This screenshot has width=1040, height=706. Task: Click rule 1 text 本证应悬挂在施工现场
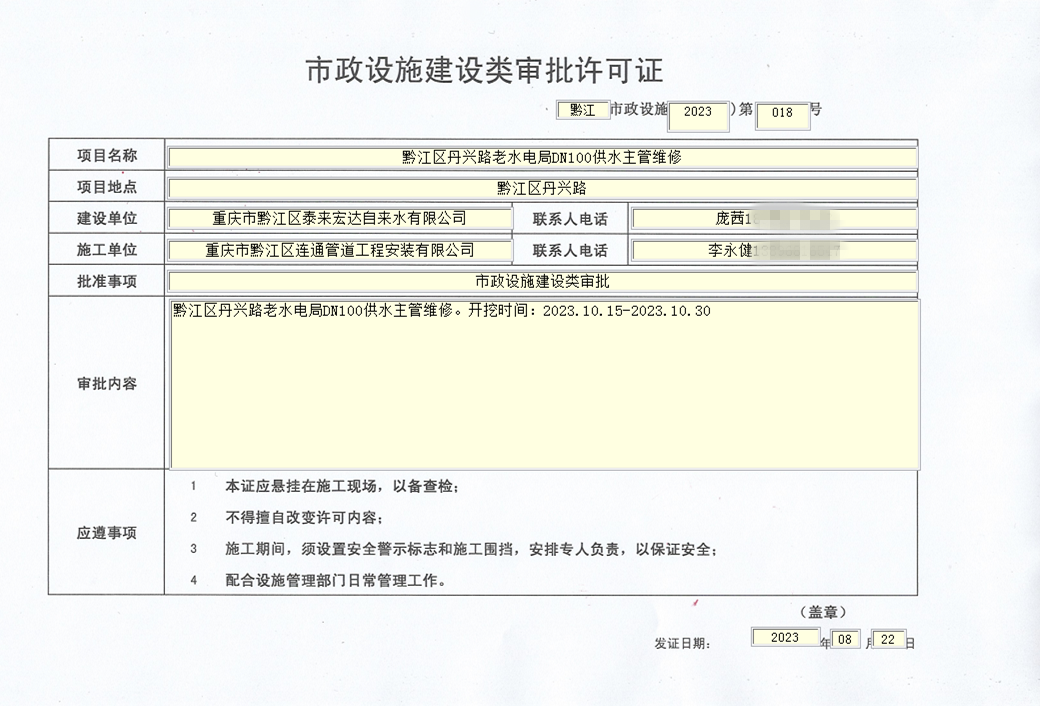click(x=342, y=486)
